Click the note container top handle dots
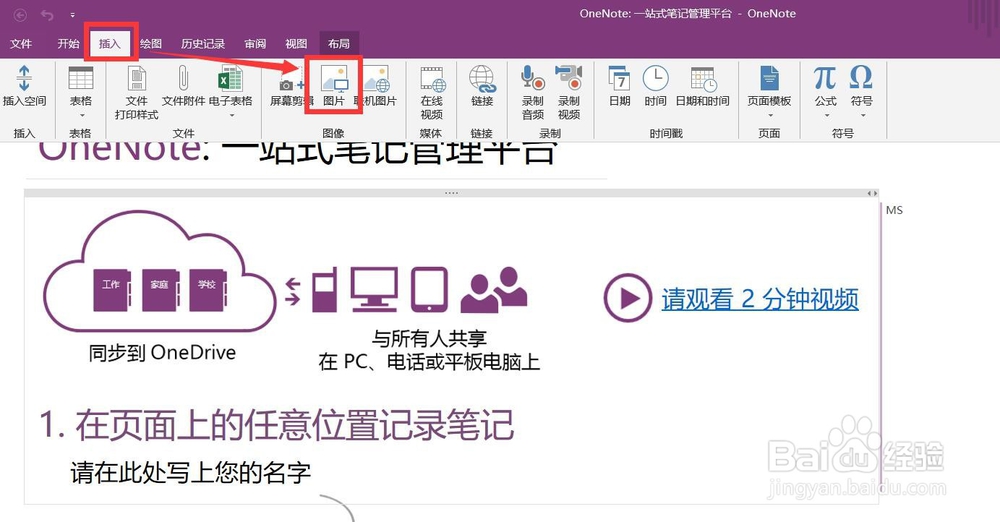Screen dimensions: 1000x522 (452, 193)
